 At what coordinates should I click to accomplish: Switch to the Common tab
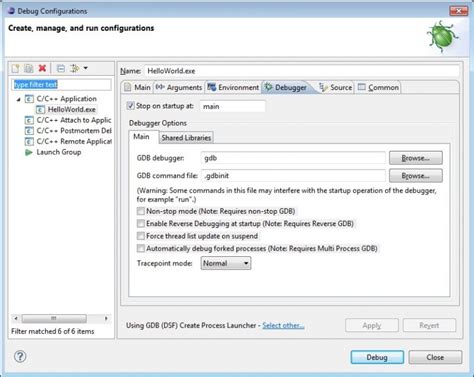[378, 87]
